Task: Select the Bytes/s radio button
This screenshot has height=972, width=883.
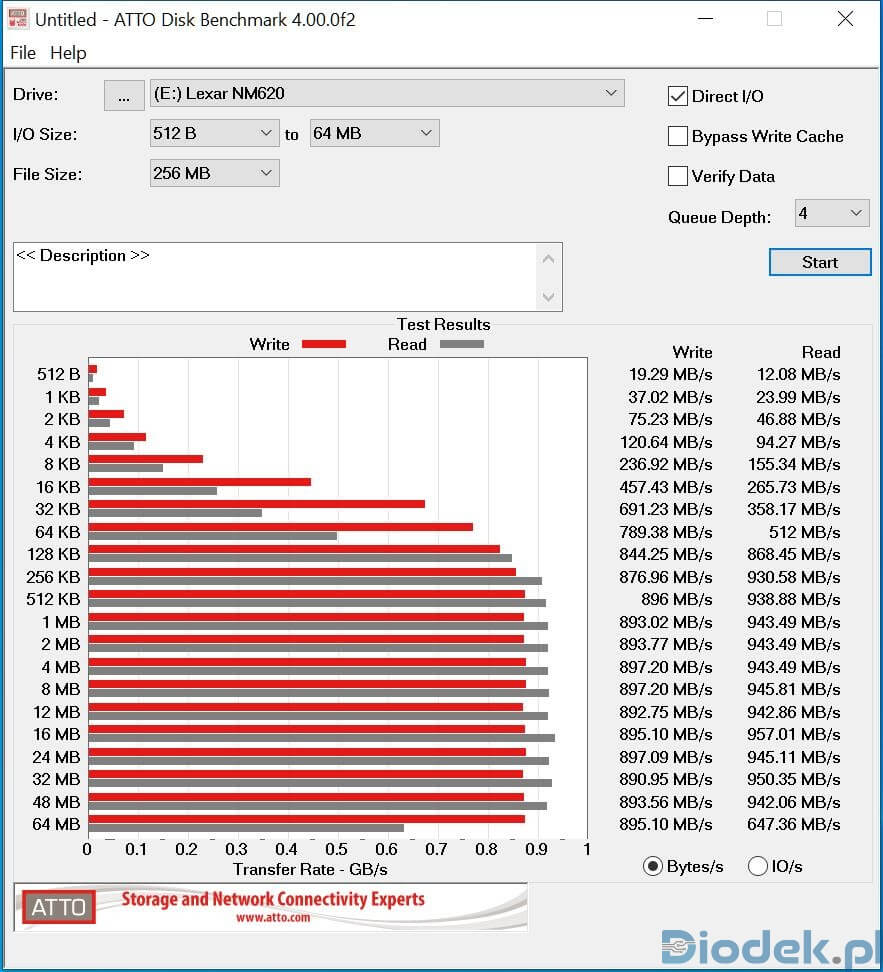Action: click(654, 866)
